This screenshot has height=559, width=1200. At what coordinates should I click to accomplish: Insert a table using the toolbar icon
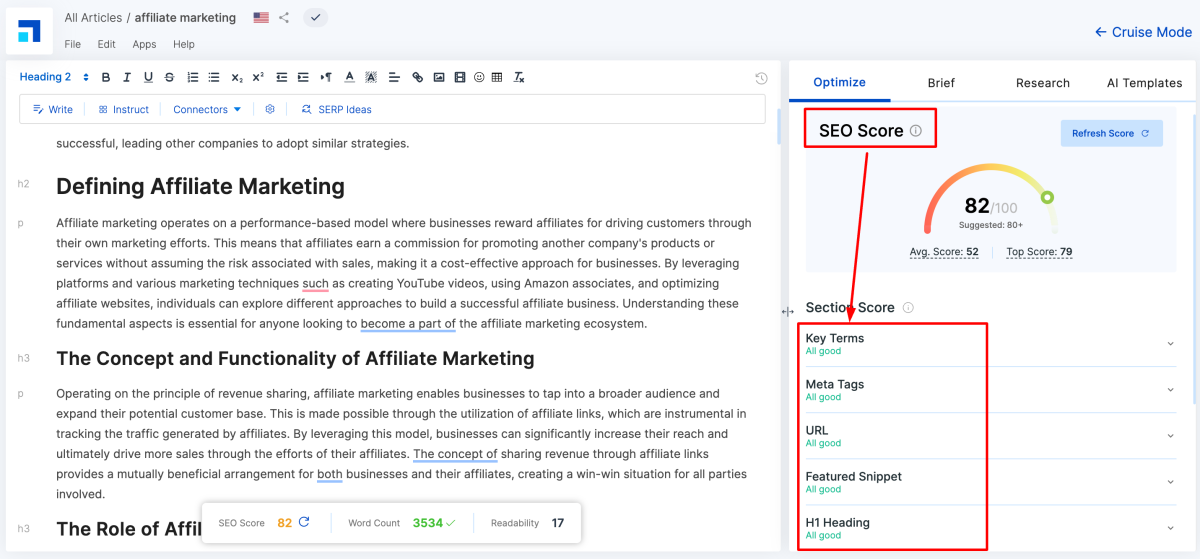pos(497,77)
